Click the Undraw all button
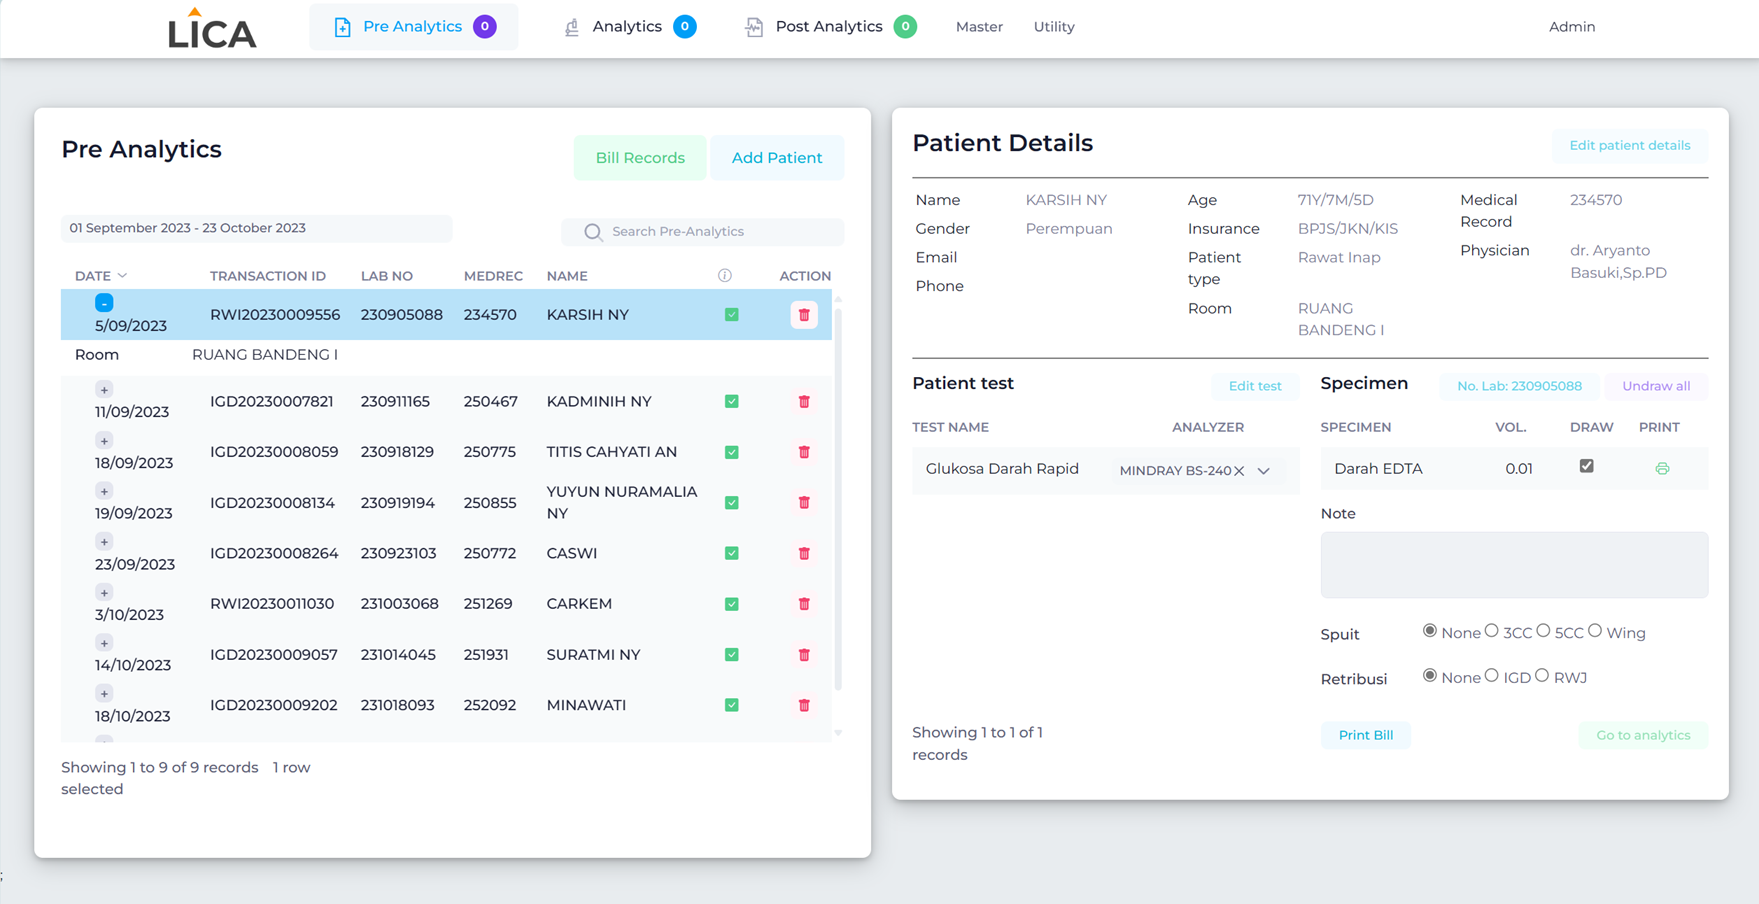This screenshot has height=904, width=1759. 1656,386
